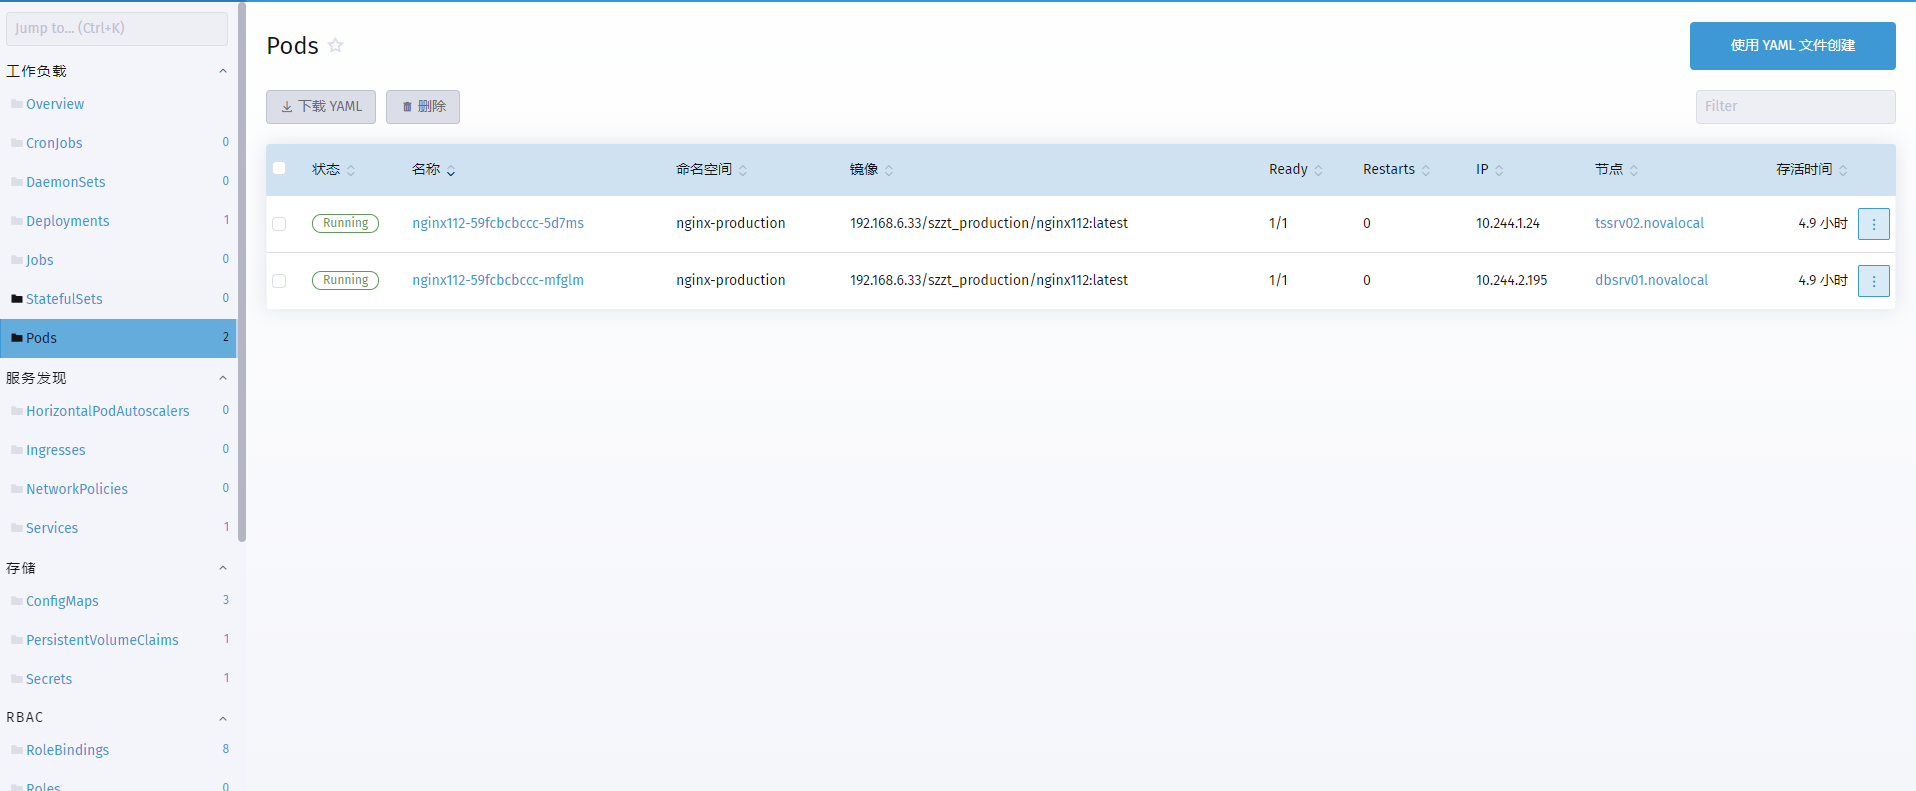Sort by IP column sort icon
Screen dimensions: 1916x791
1499,171
